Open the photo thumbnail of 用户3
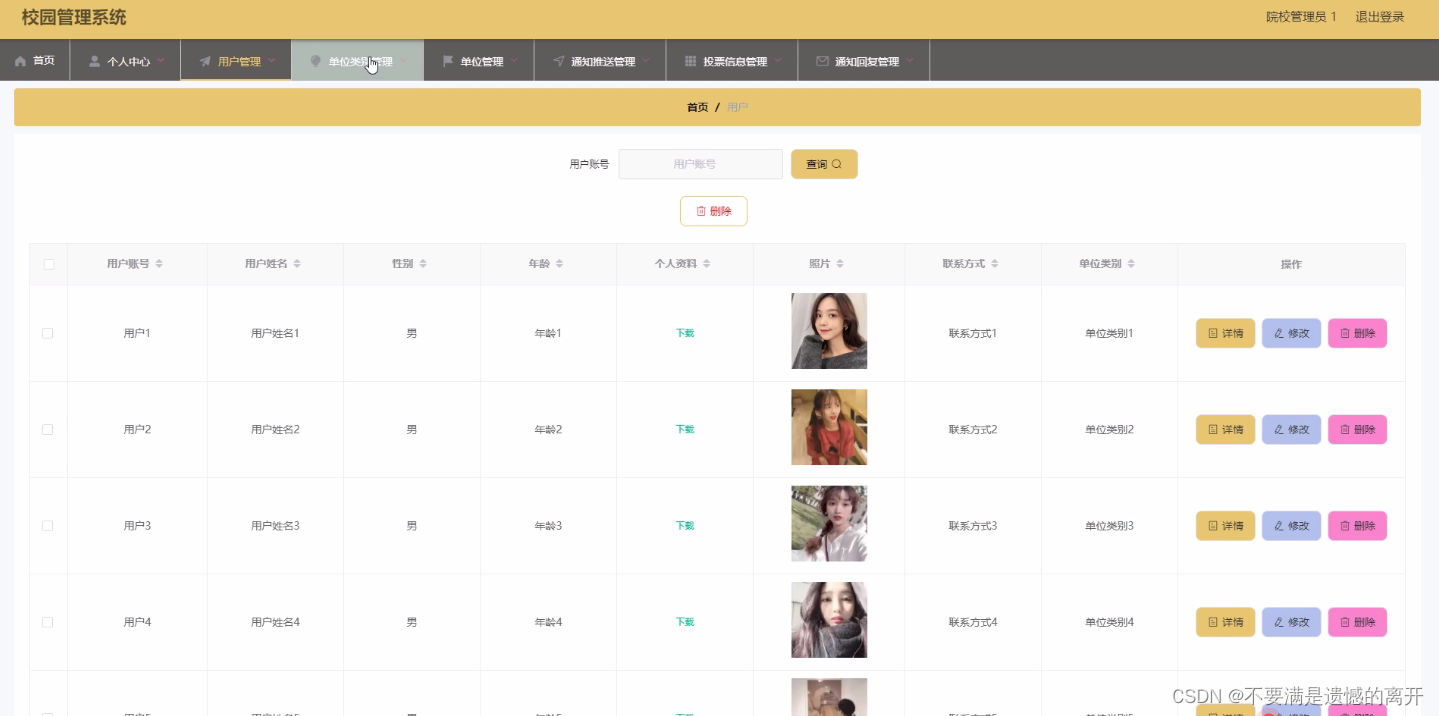This screenshot has width=1439, height=716. pyautogui.click(x=829, y=524)
